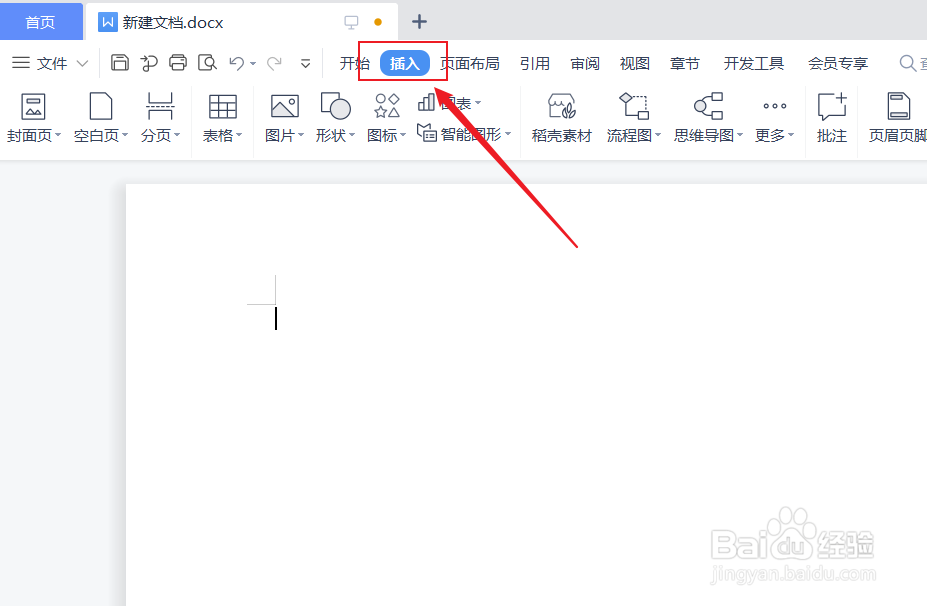The image size is (927, 606).
Task: Click the Print icon
Action: 178,63
